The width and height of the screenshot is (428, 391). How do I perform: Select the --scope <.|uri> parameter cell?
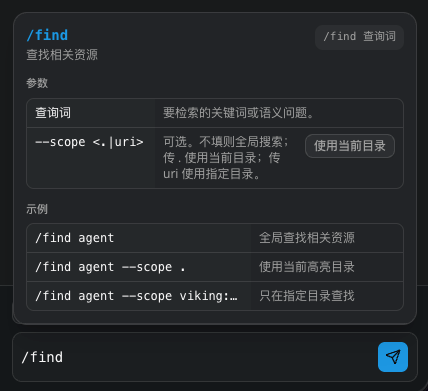point(91,158)
